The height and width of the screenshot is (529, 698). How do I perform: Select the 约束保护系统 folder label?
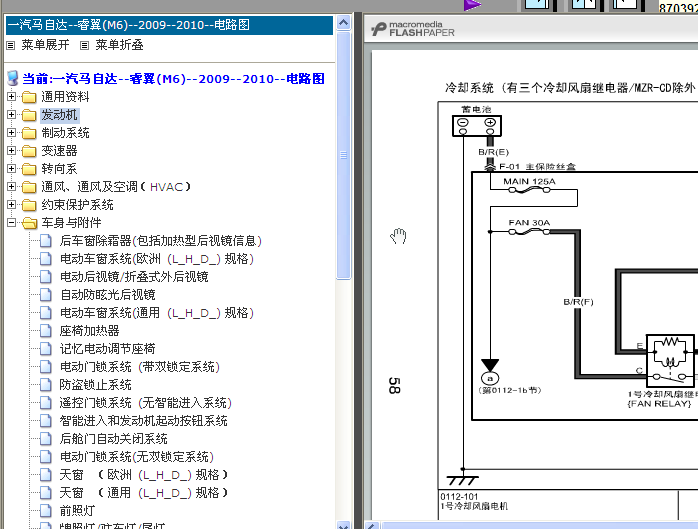[x=77, y=204]
